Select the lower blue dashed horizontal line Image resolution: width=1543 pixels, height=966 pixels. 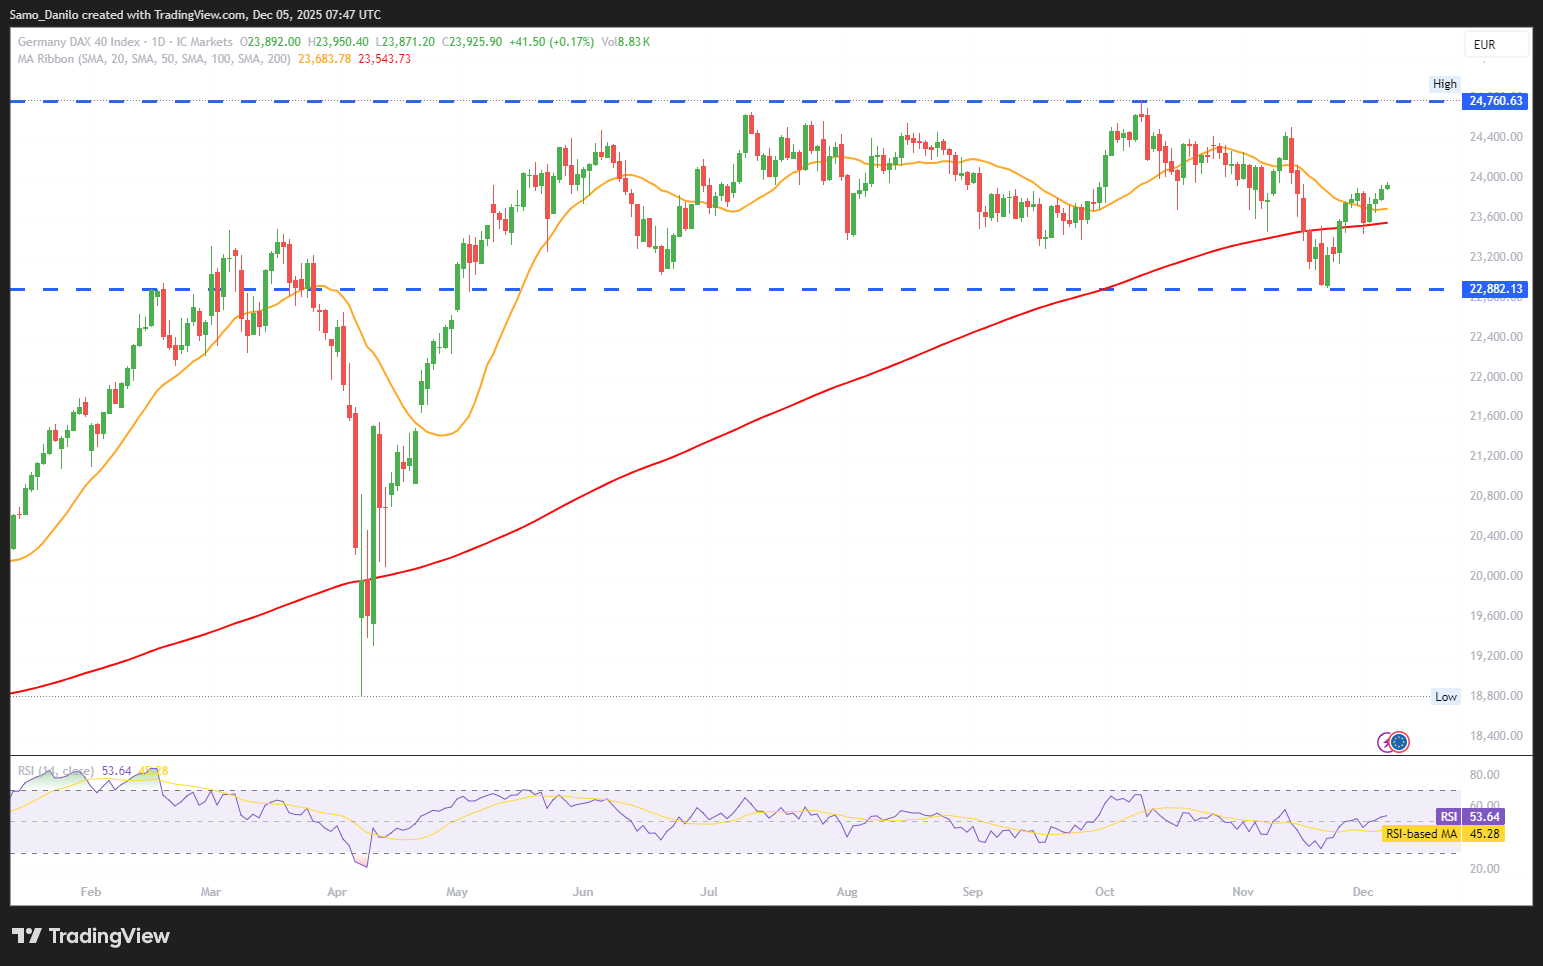(x=700, y=289)
